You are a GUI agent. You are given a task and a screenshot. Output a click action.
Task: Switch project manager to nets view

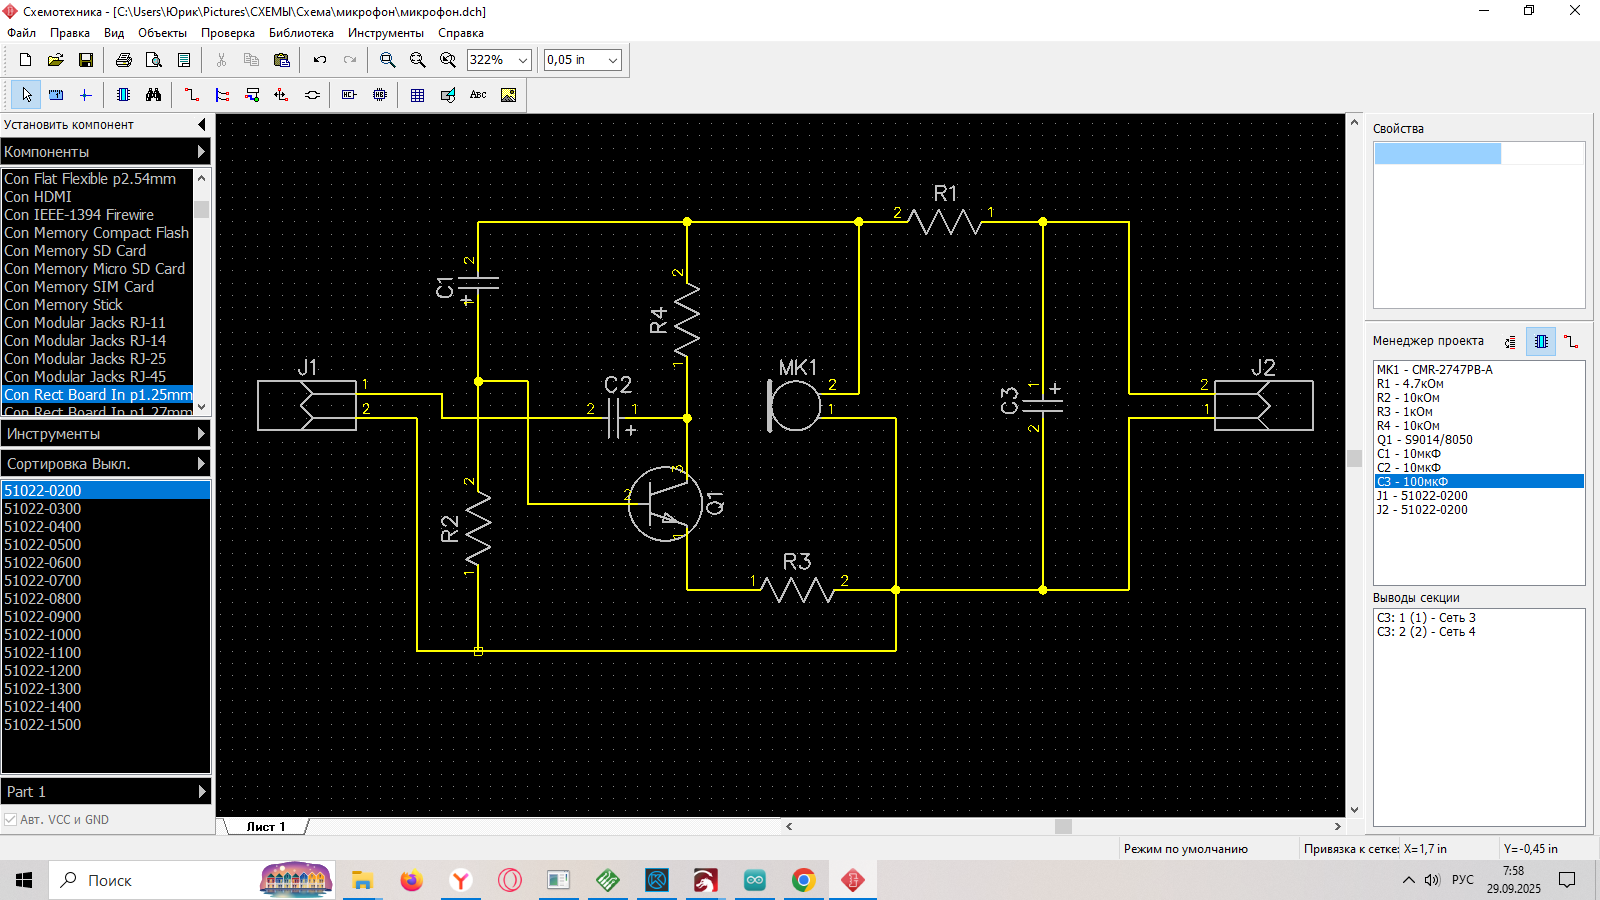click(1571, 342)
